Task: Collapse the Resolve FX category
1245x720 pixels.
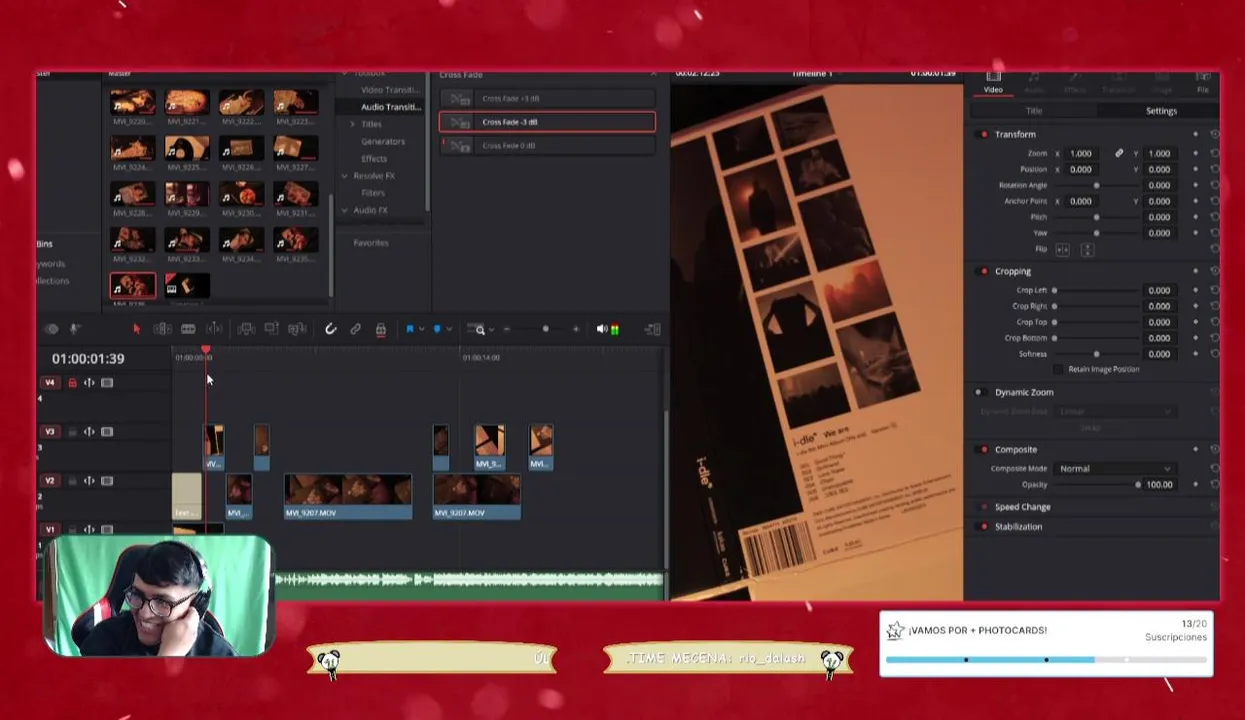Action: [345, 176]
